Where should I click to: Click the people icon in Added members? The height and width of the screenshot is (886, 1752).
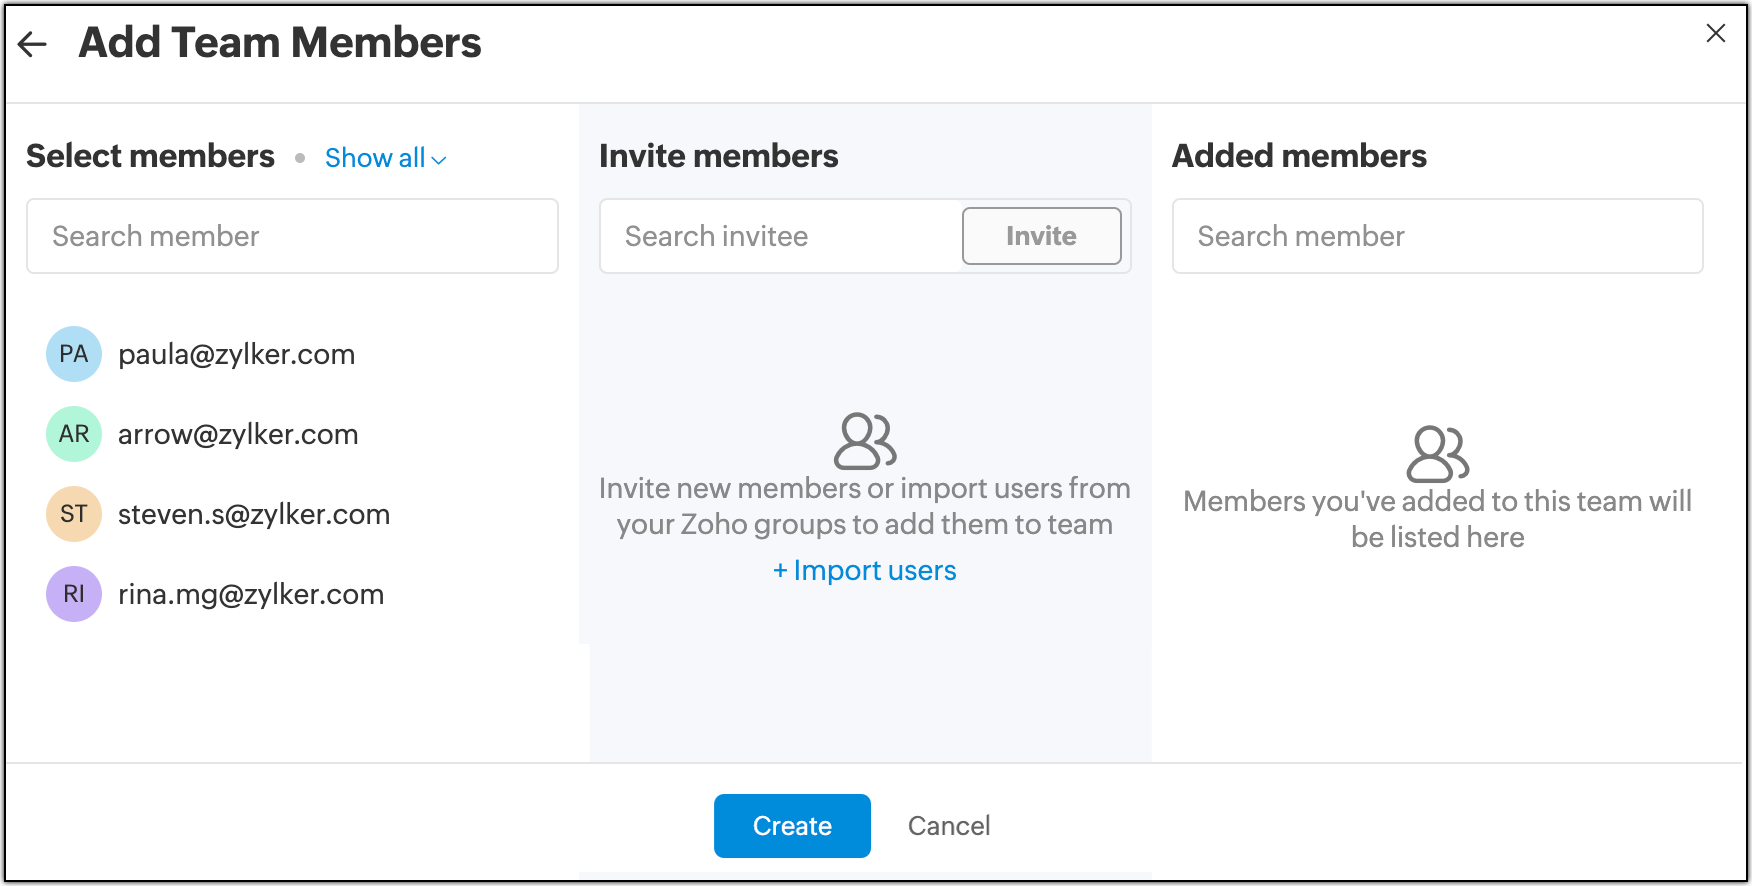point(1437,454)
